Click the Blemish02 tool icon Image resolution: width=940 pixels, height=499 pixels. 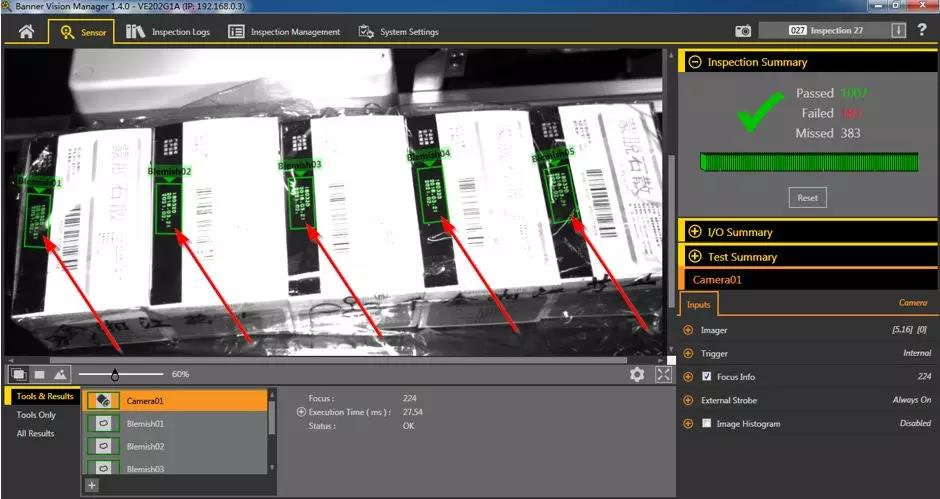tap(103, 446)
